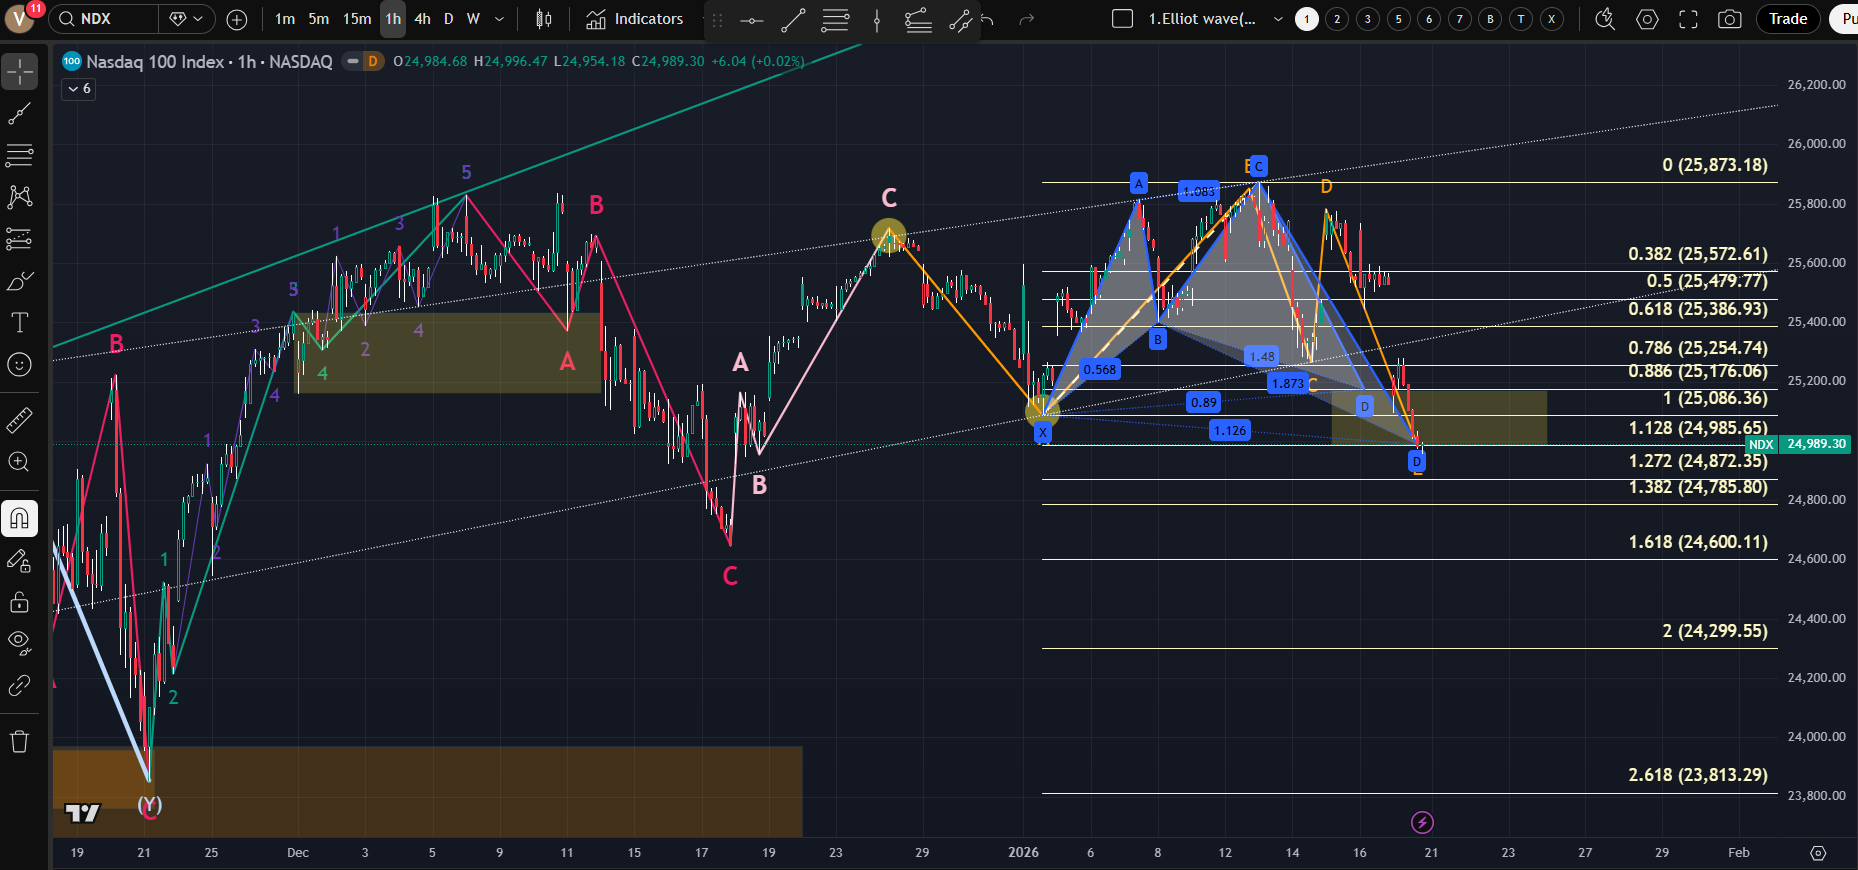Pick the Ruler measure tool

click(19, 421)
